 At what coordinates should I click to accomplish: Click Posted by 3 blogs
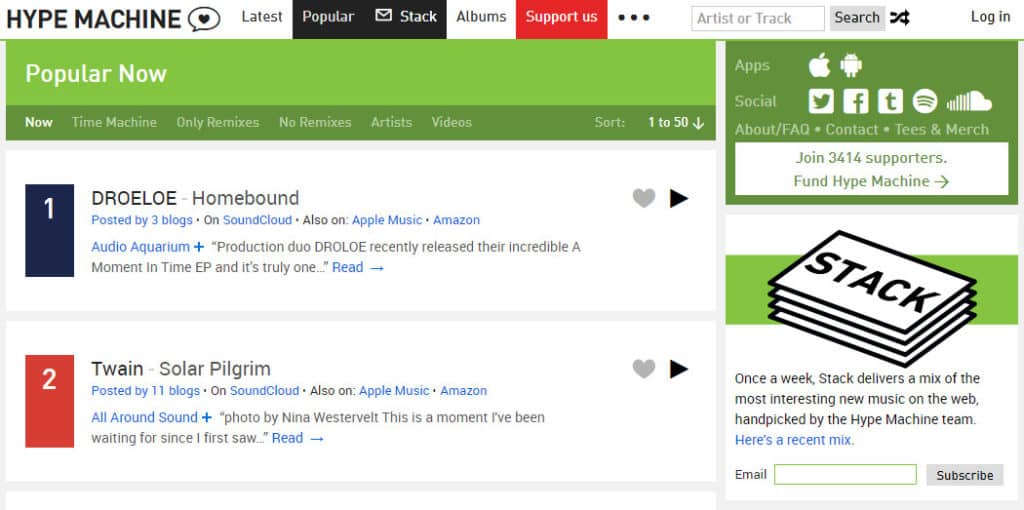pos(142,220)
